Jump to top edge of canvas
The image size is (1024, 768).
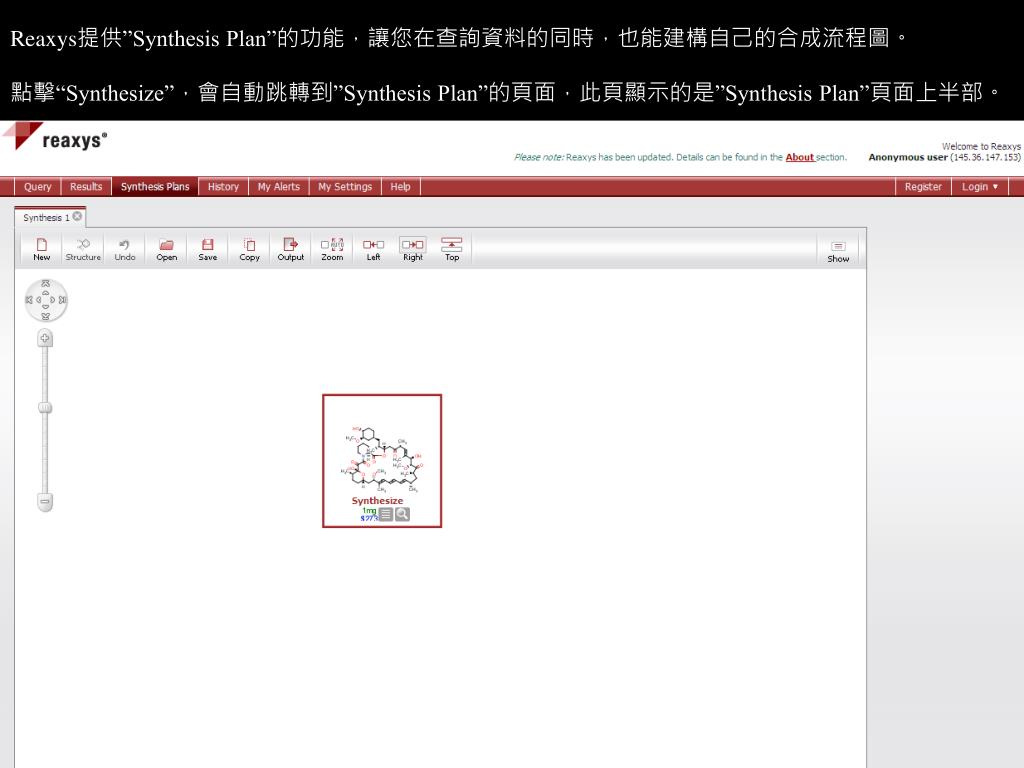click(45, 283)
